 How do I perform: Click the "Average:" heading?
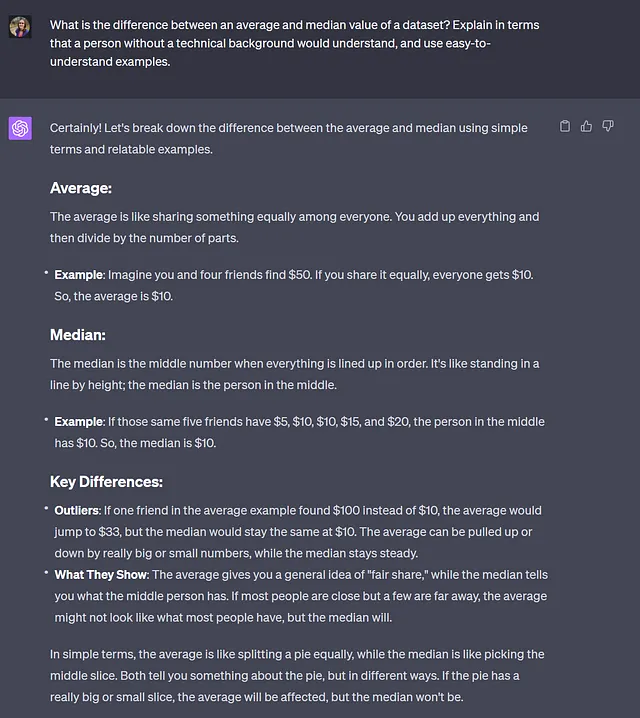81,188
